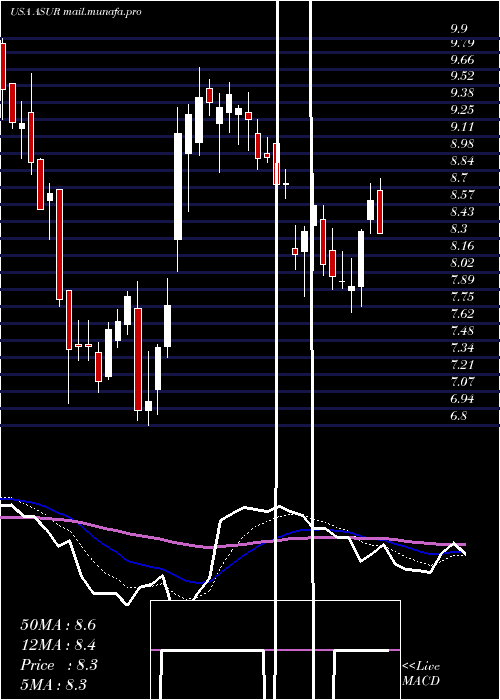
Task: Click the 'Price : 8.3' indicator text
Action: pyautogui.click(x=58, y=665)
